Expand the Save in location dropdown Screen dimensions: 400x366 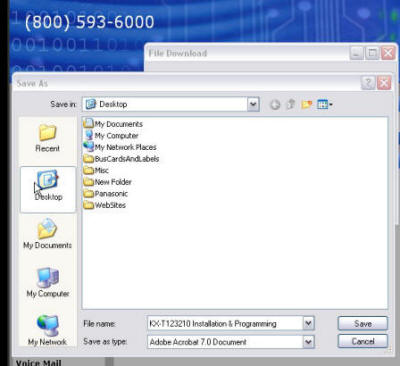click(x=253, y=104)
